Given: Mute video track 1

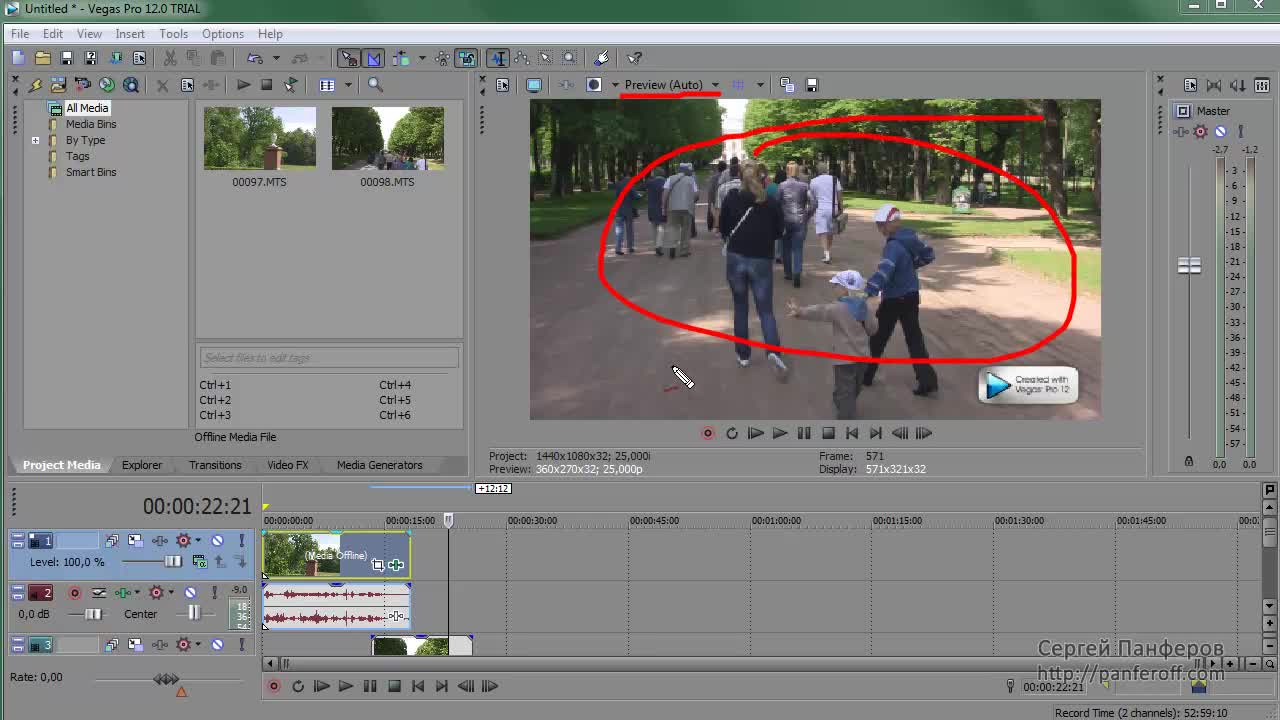Looking at the screenshot, I should (217, 541).
